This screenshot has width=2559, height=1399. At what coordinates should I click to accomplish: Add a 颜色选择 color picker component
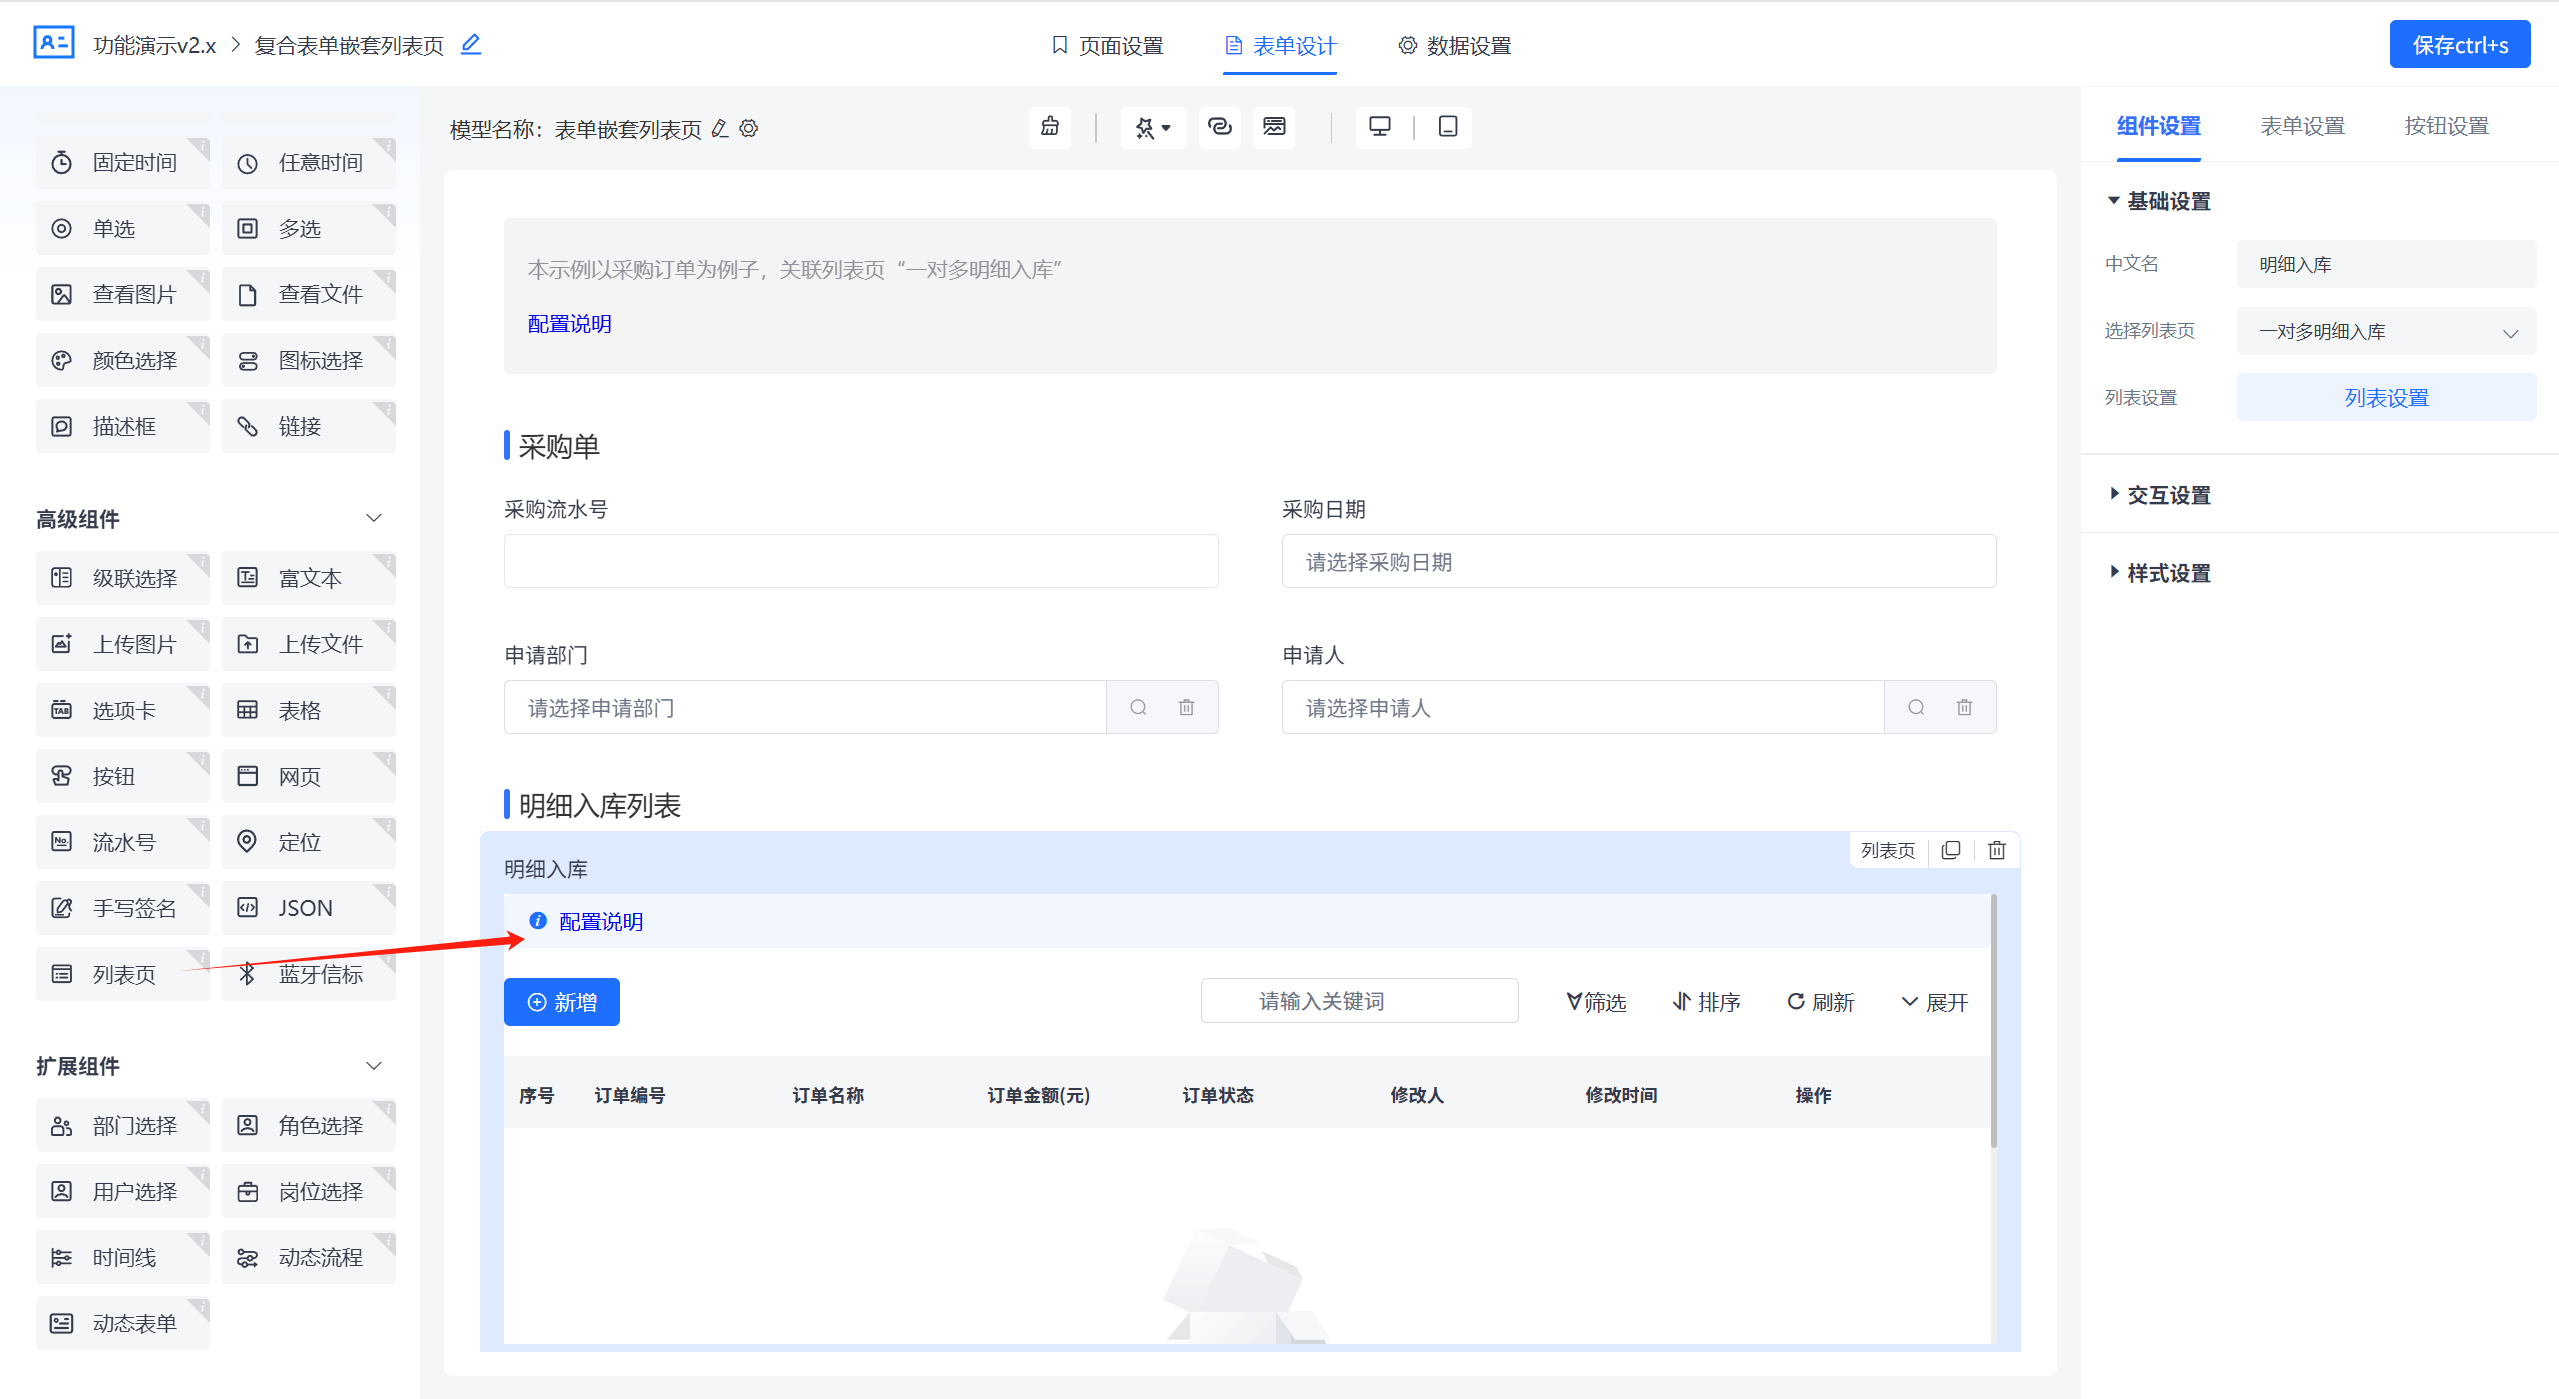[x=122, y=360]
